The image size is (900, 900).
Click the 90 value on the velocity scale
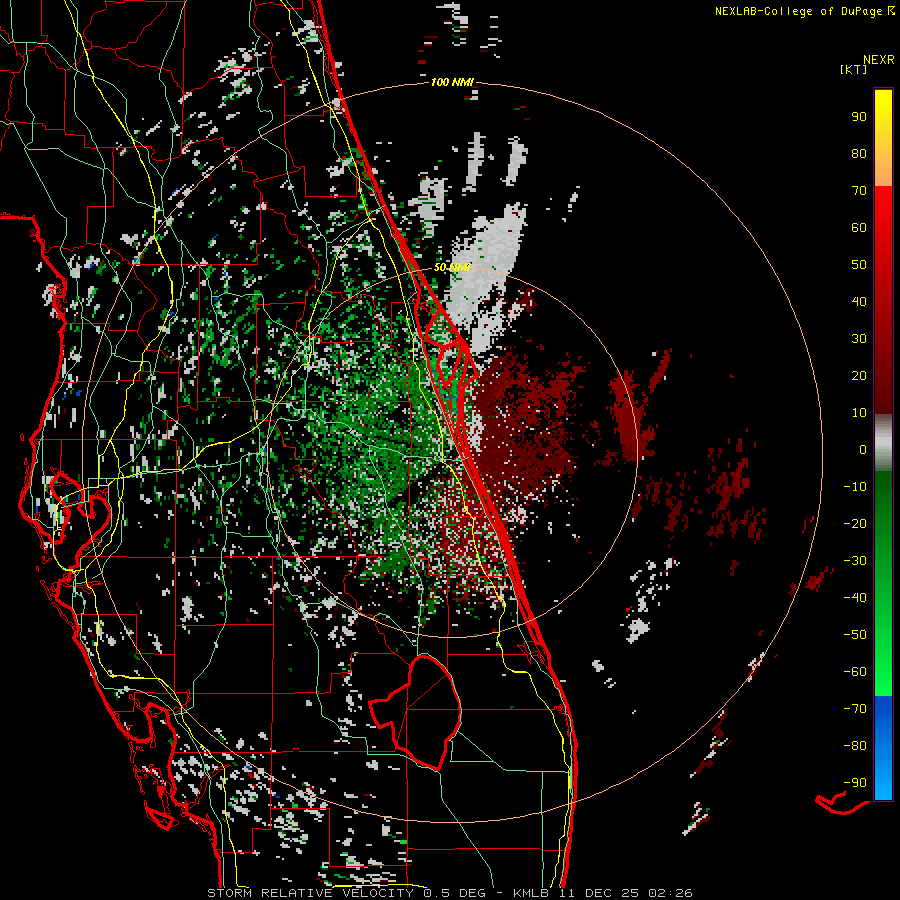coord(859,117)
